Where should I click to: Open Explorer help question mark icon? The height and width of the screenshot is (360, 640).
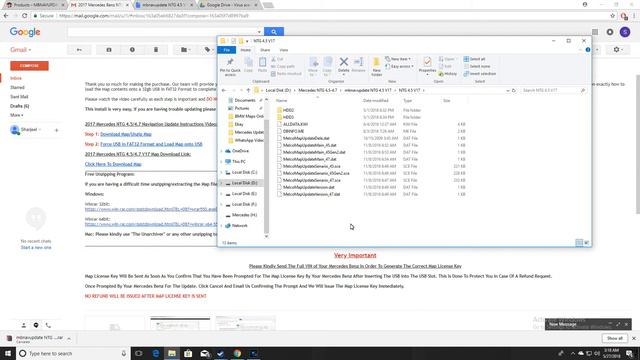(588, 50)
